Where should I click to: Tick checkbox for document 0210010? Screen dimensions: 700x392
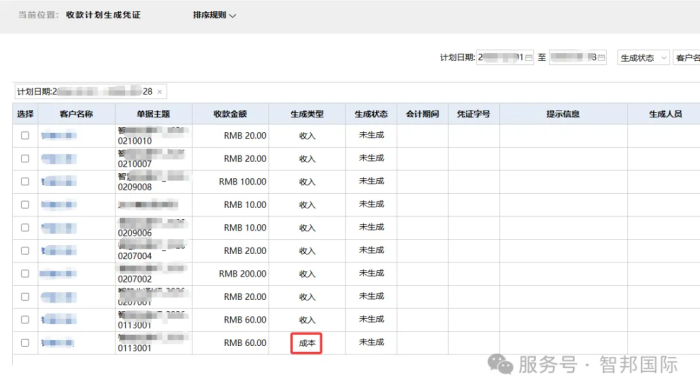click(x=25, y=135)
